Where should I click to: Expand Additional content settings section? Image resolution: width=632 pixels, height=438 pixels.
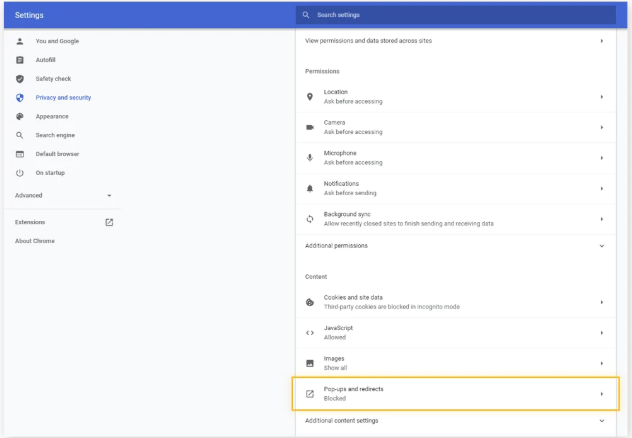tap(601, 421)
